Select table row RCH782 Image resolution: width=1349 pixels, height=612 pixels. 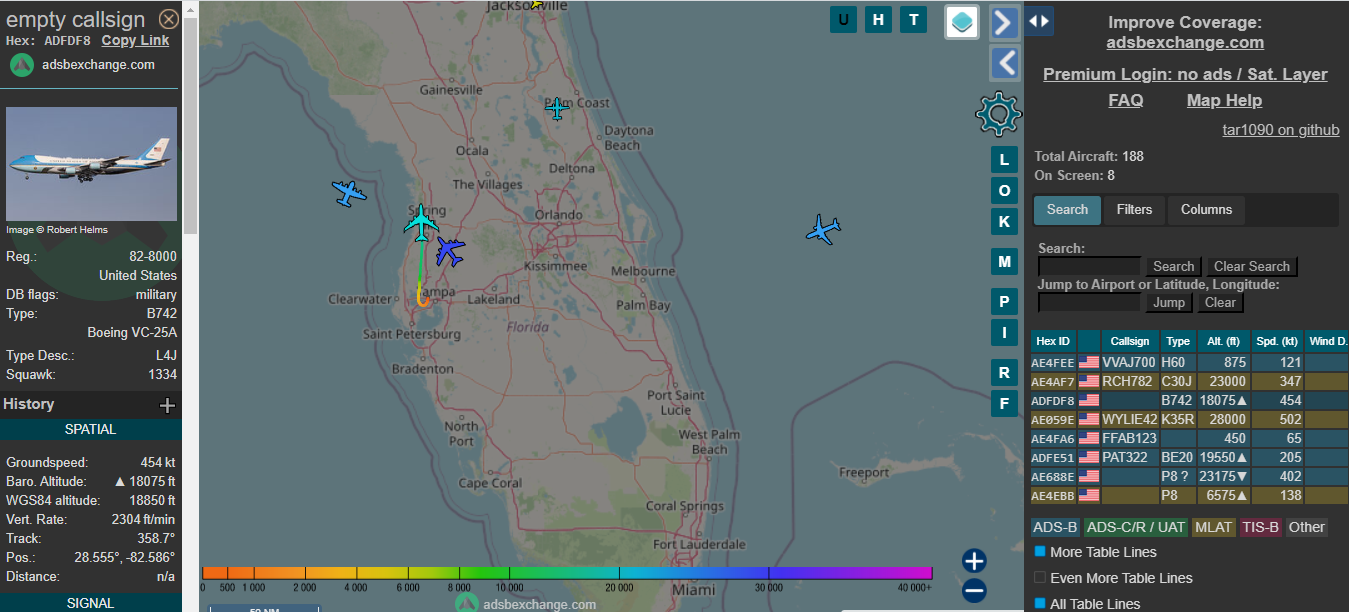point(1189,381)
